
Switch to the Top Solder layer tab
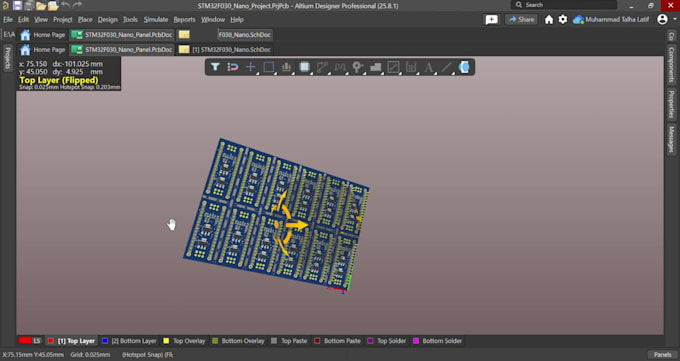click(x=387, y=341)
